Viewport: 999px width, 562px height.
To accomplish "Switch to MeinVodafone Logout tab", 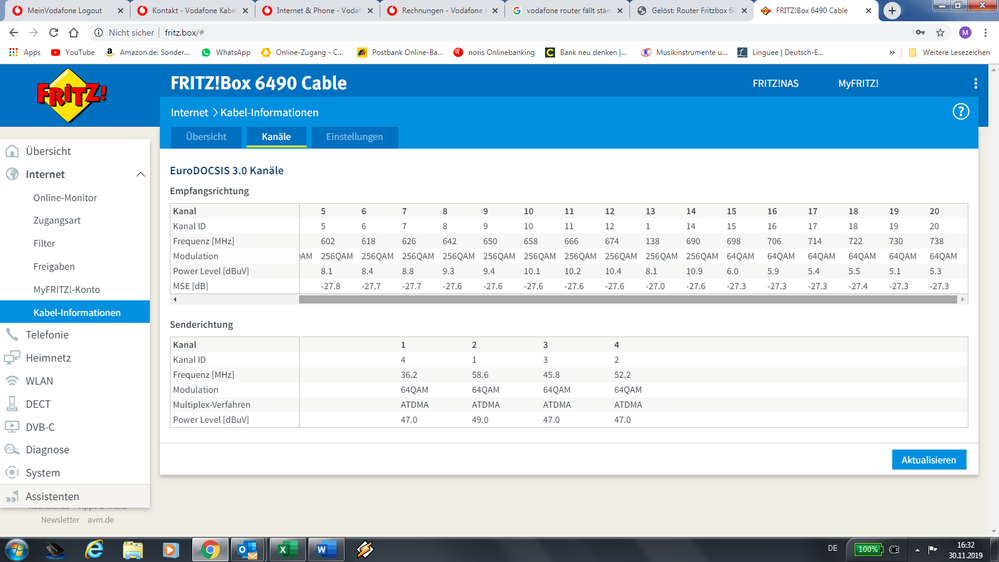I will (64, 11).
